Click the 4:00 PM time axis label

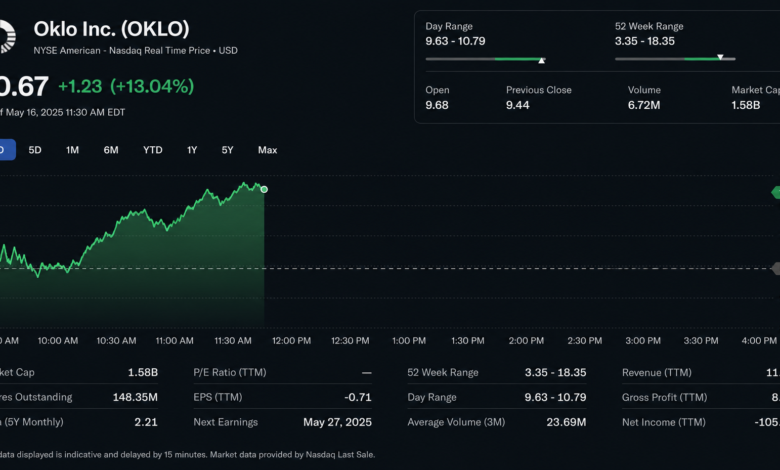[x=759, y=341]
